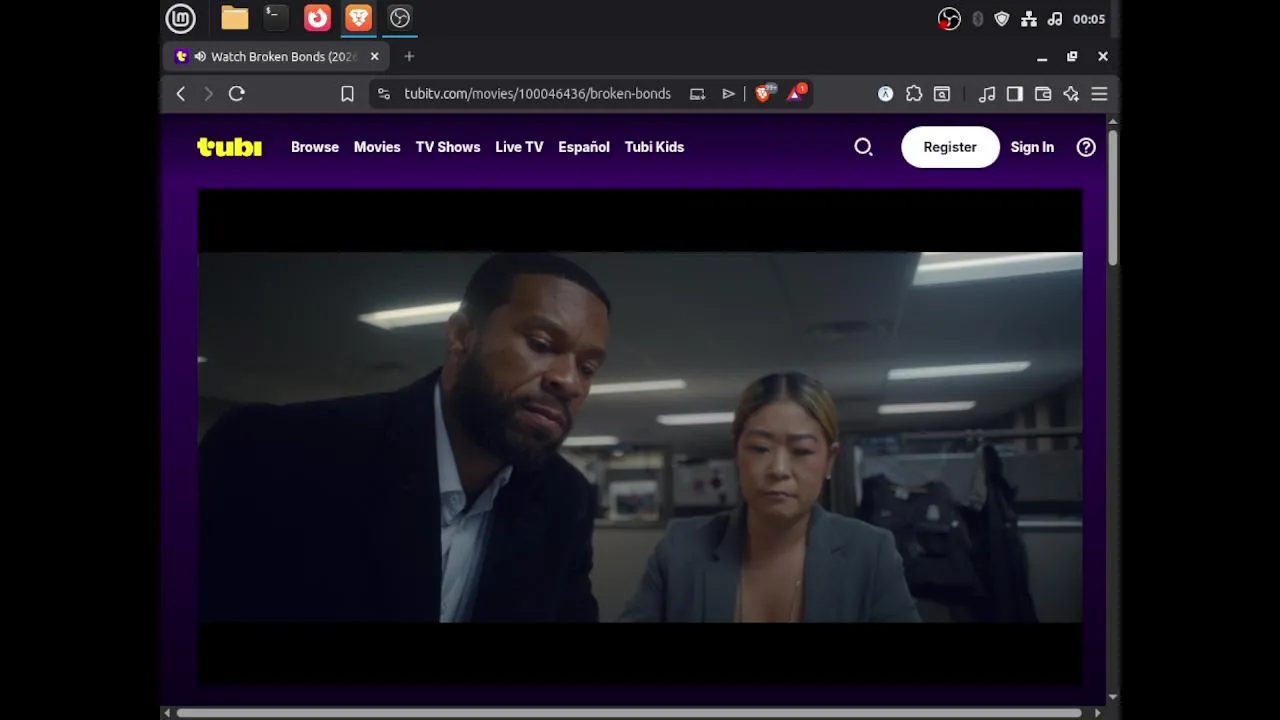Restore down the Brave window
Image resolution: width=1280 pixels, height=720 pixels.
[1072, 57]
